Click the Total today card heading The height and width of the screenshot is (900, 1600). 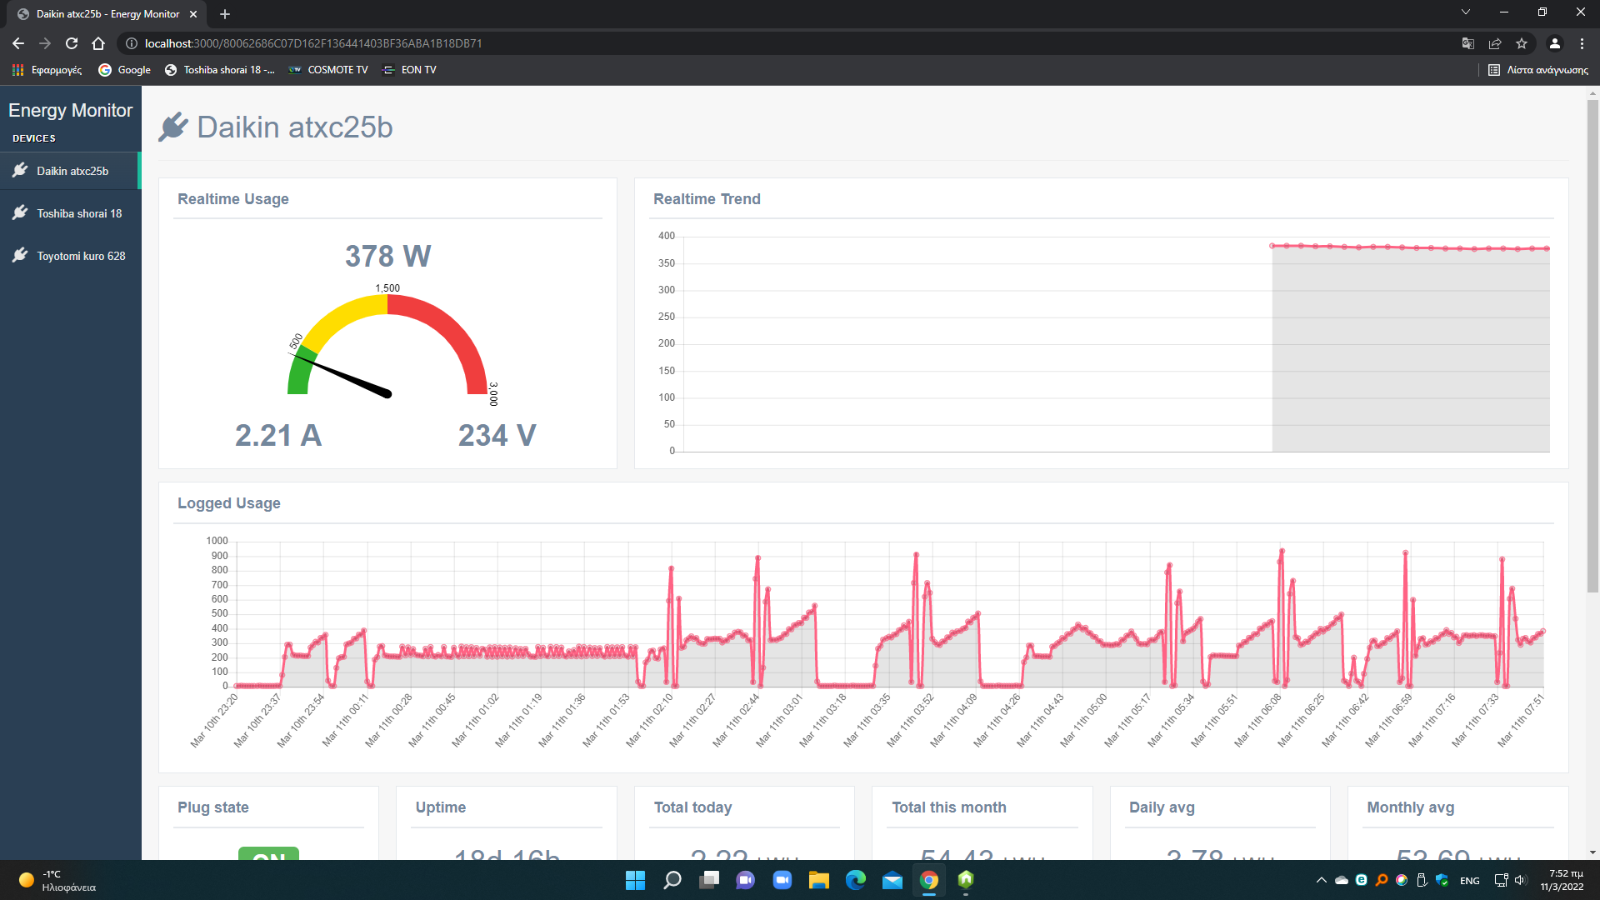[693, 807]
